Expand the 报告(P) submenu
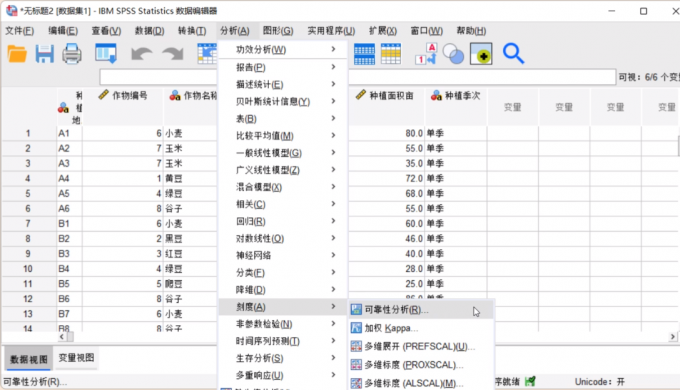 tap(283, 67)
